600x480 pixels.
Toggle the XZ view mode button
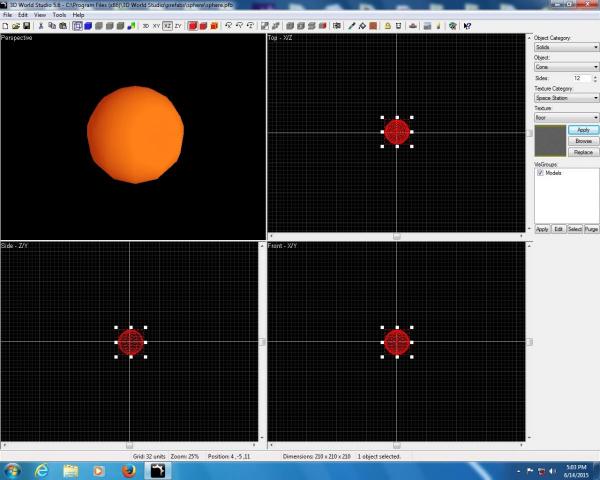click(x=167, y=25)
